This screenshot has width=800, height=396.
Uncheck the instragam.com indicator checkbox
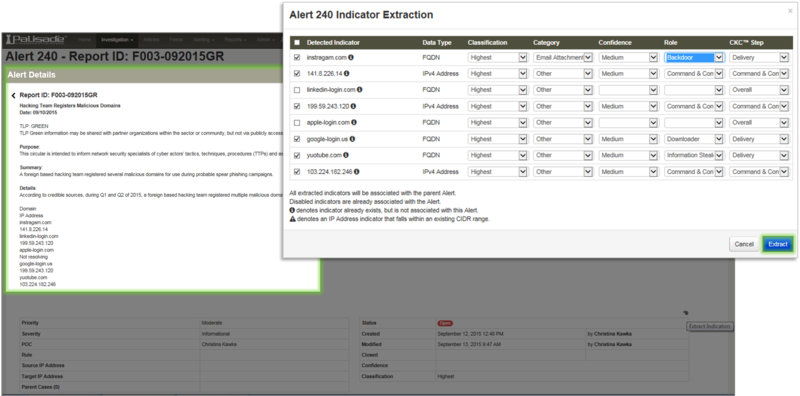tap(297, 57)
